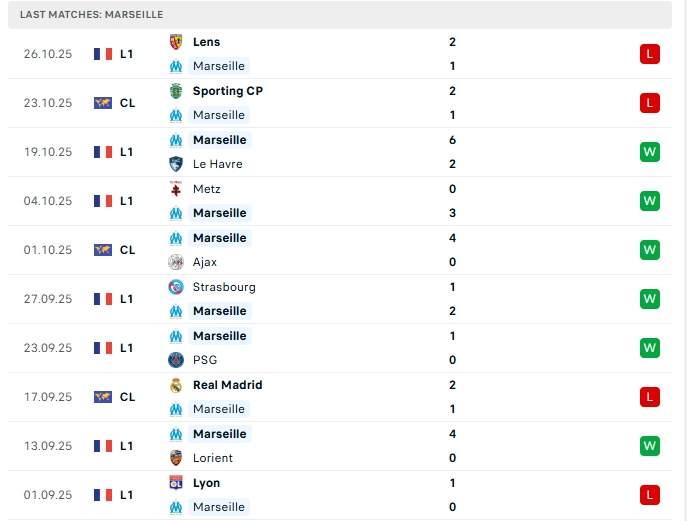Click the Sporting CP crest icon
Viewport: 687px width, 521px height.
[x=177, y=91]
